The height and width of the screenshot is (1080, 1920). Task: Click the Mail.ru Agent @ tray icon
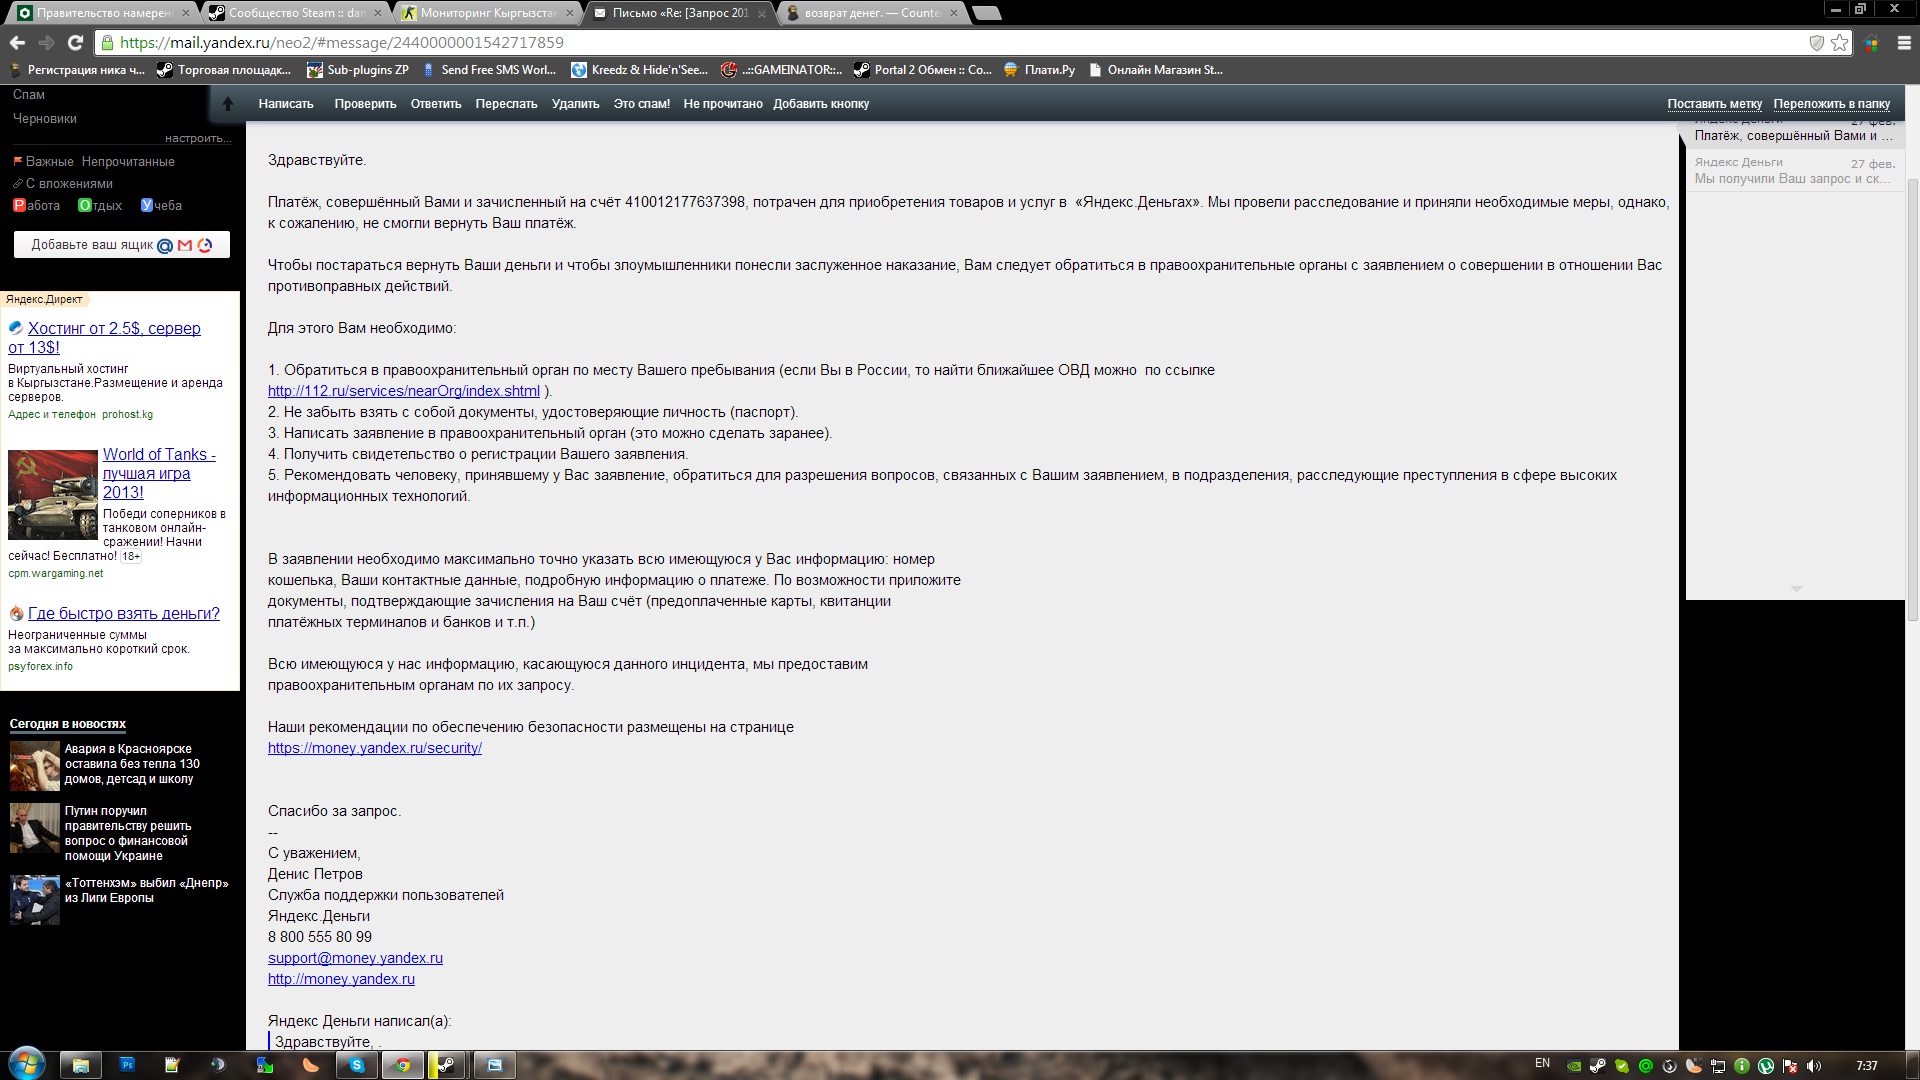[x=1646, y=1066]
